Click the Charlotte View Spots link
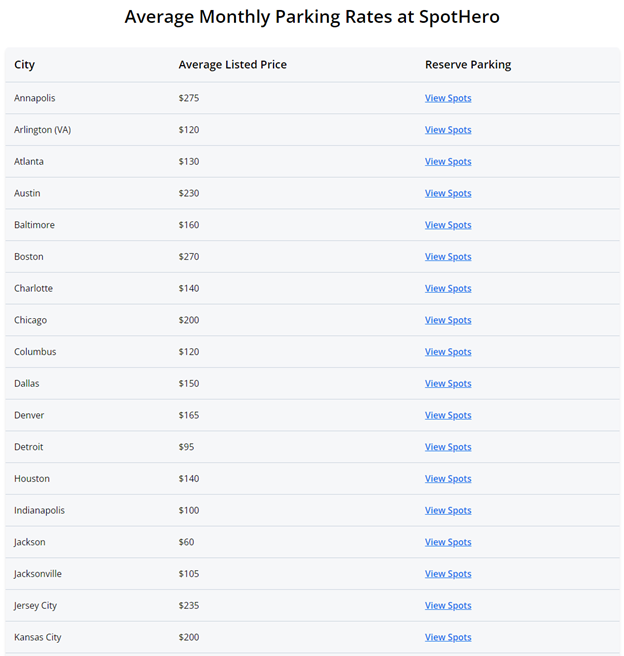624x656 pixels. (x=448, y=288)
